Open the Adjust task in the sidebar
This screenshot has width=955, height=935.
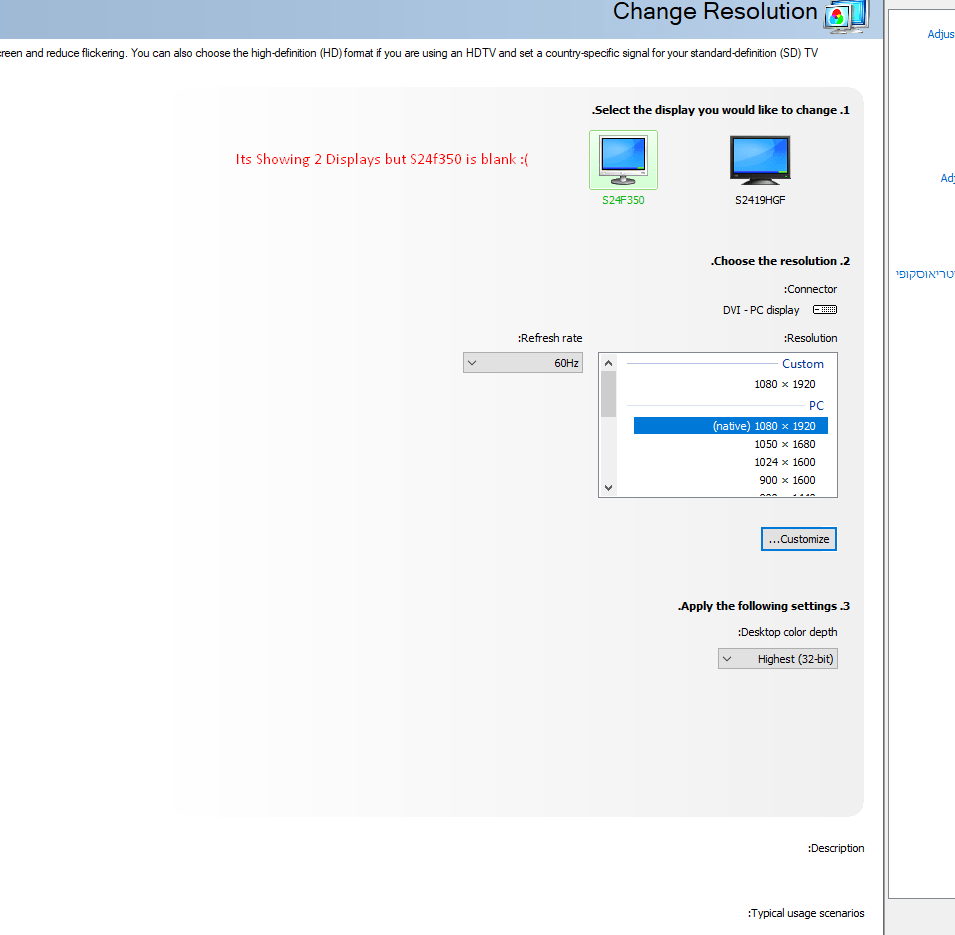click(x=946, y=178)
